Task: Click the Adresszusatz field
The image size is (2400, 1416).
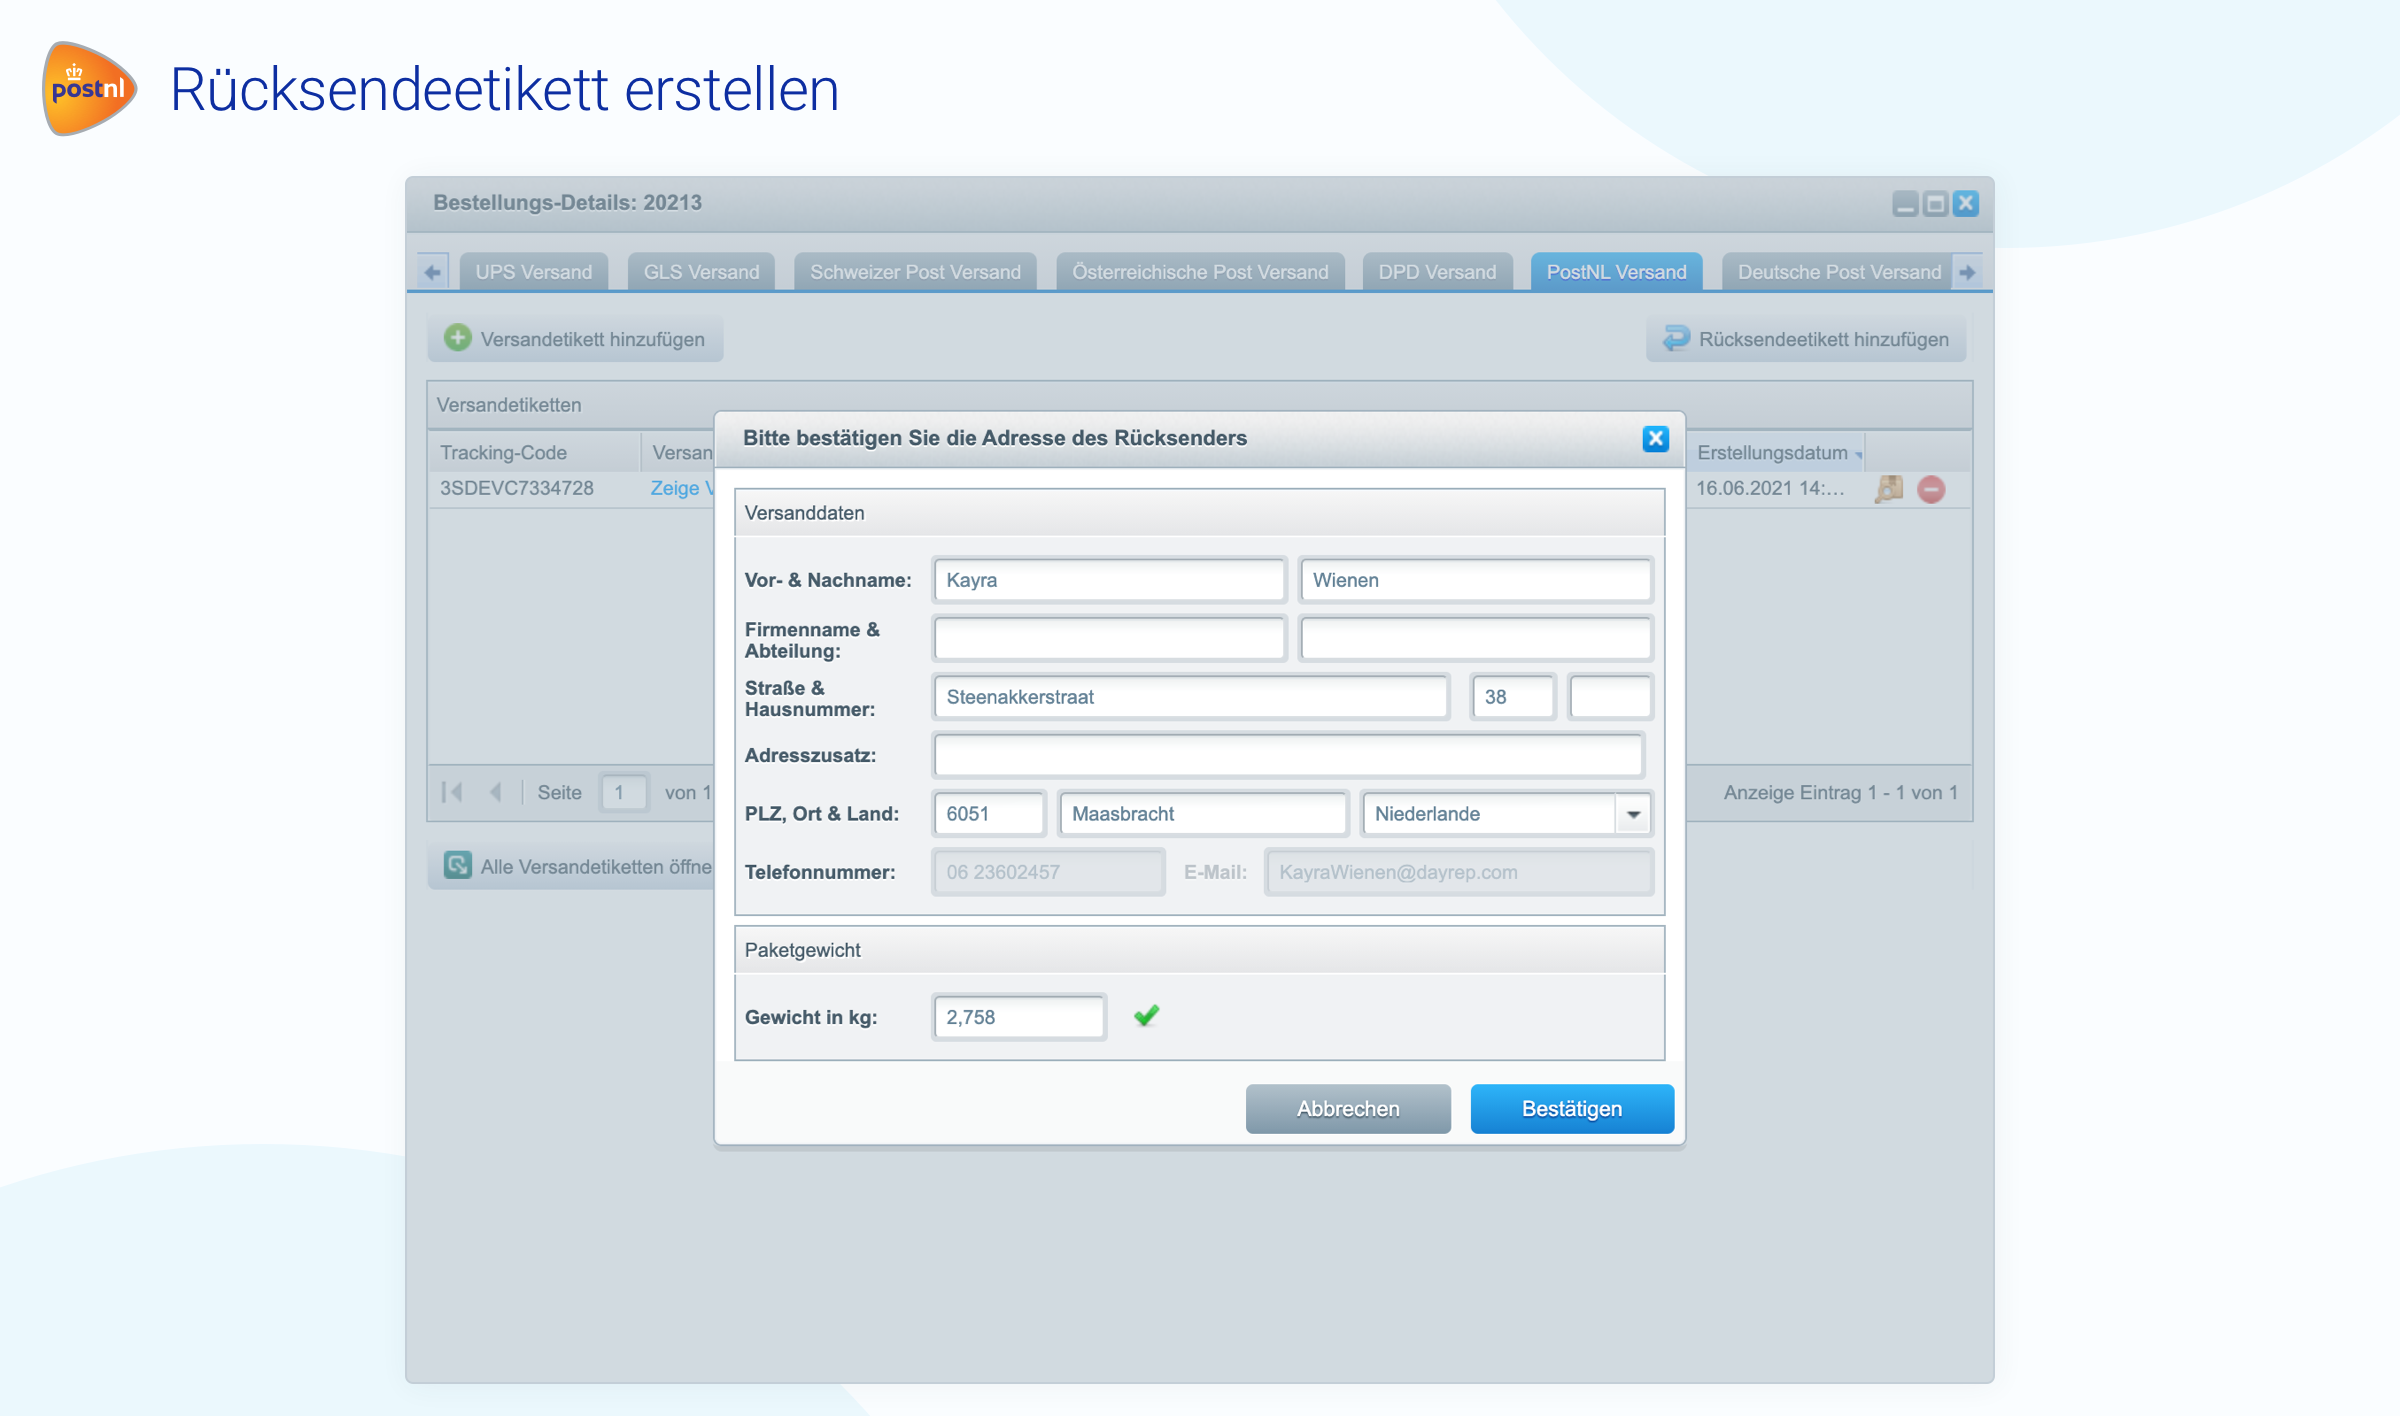Action: (x=1288, y=756)
